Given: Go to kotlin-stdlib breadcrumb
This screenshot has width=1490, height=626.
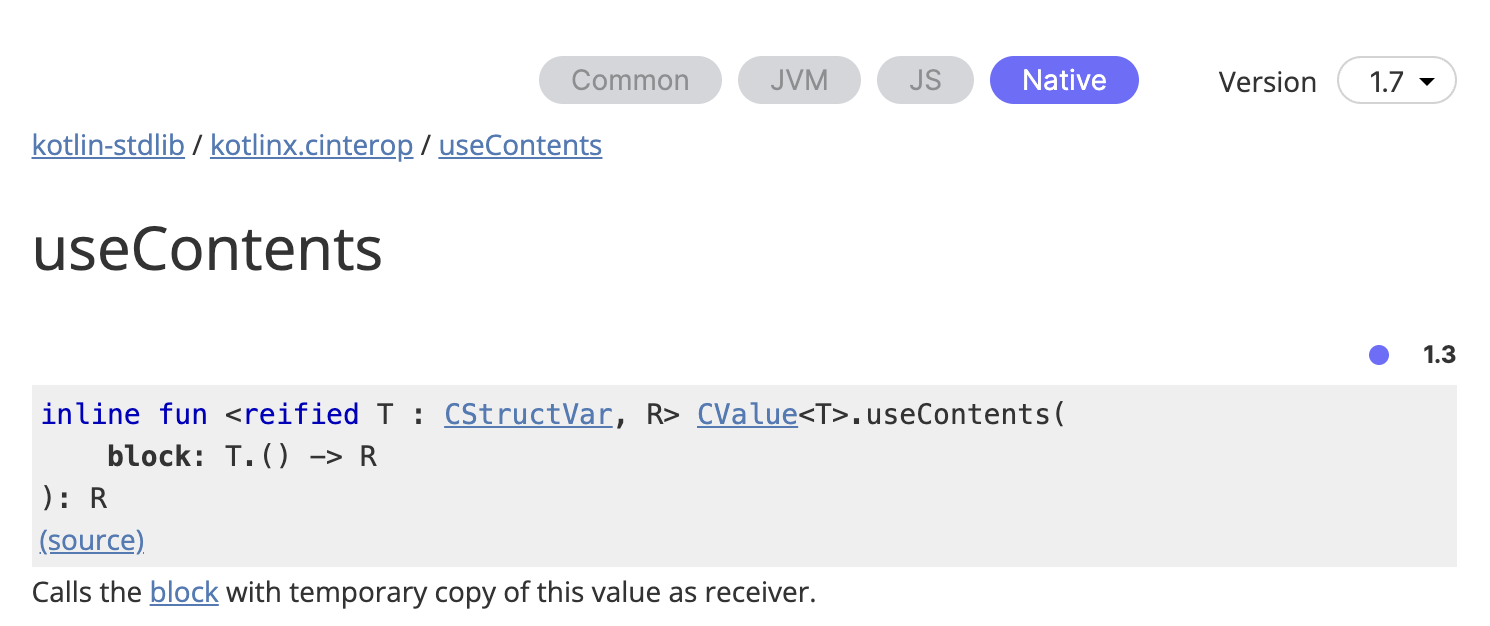Looking at the screenshot, I should pos(108,146).
